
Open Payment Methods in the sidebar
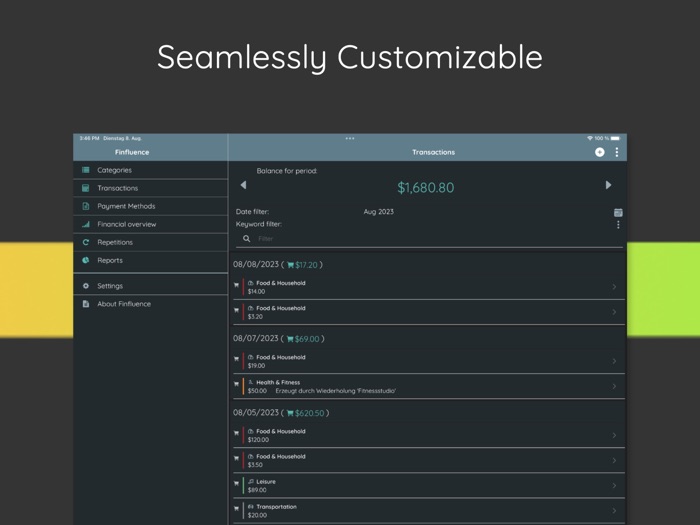coord(150,206)
